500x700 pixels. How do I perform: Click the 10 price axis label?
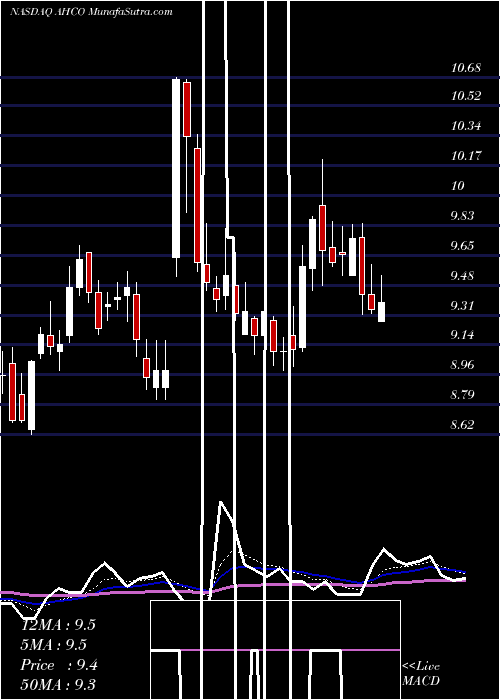(x=458, y=186)
